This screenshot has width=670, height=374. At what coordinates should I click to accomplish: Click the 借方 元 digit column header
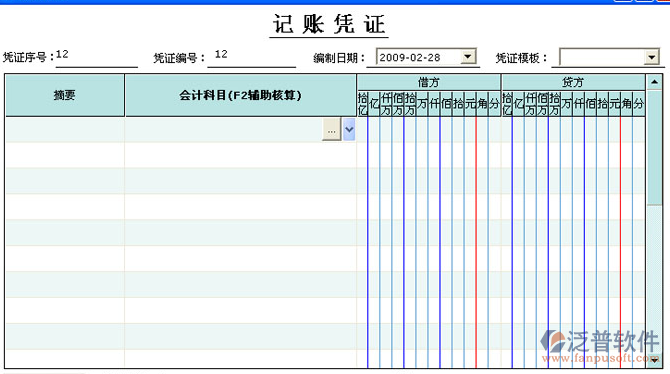(x=470, y=103)
